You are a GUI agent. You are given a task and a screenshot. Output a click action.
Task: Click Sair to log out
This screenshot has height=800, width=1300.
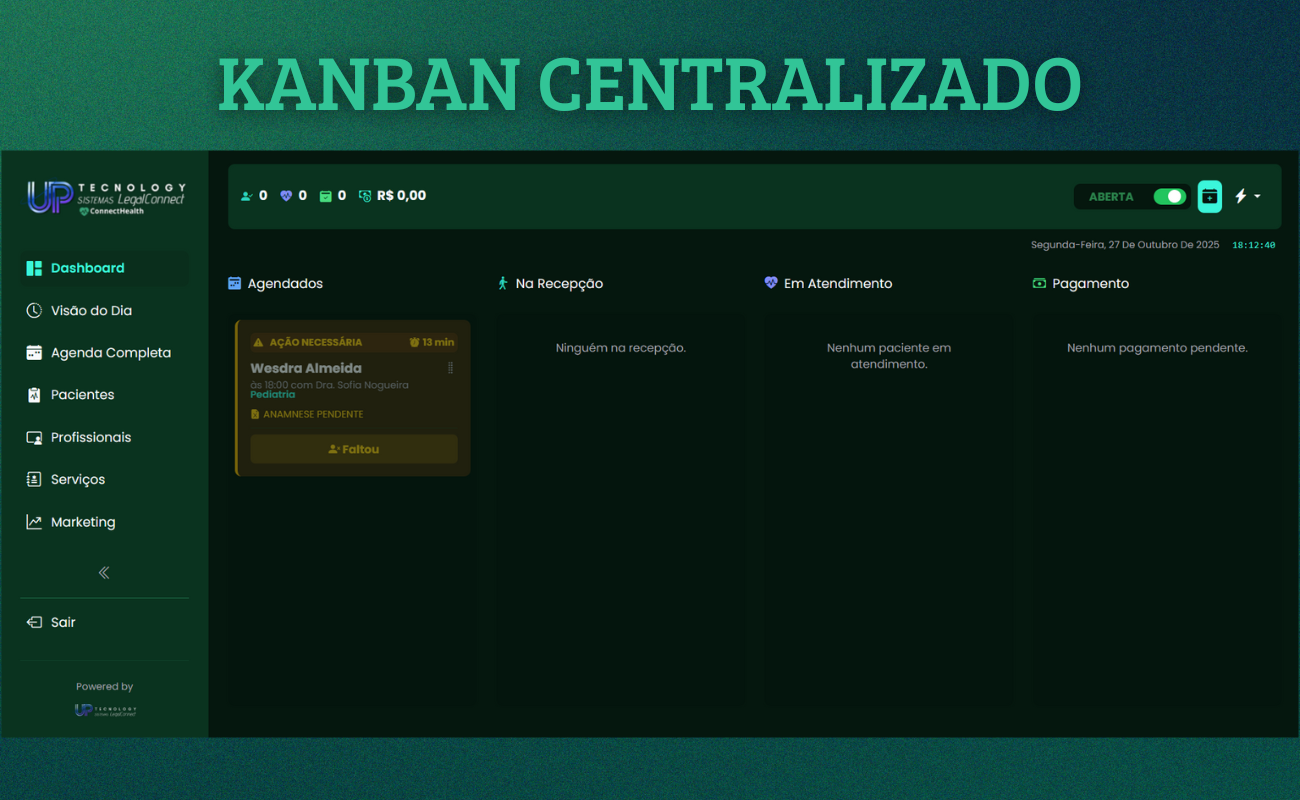[62, 622]
